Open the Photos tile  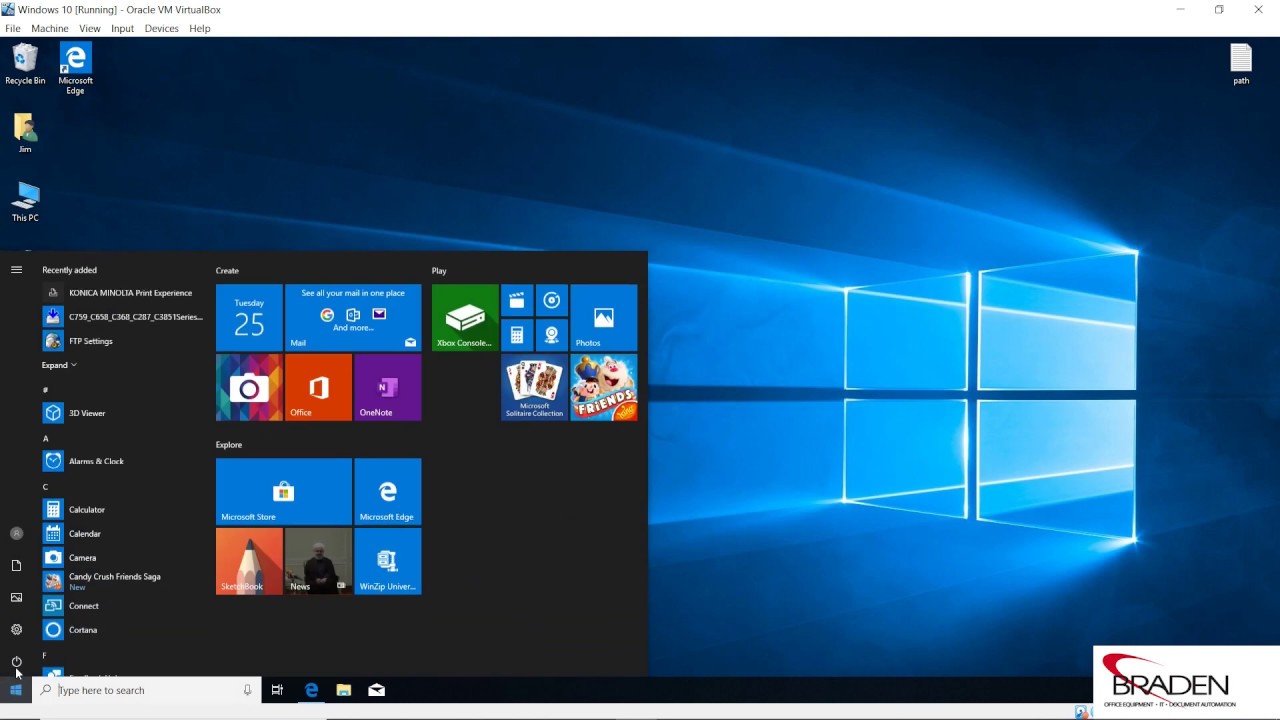[x=604, y=317]
